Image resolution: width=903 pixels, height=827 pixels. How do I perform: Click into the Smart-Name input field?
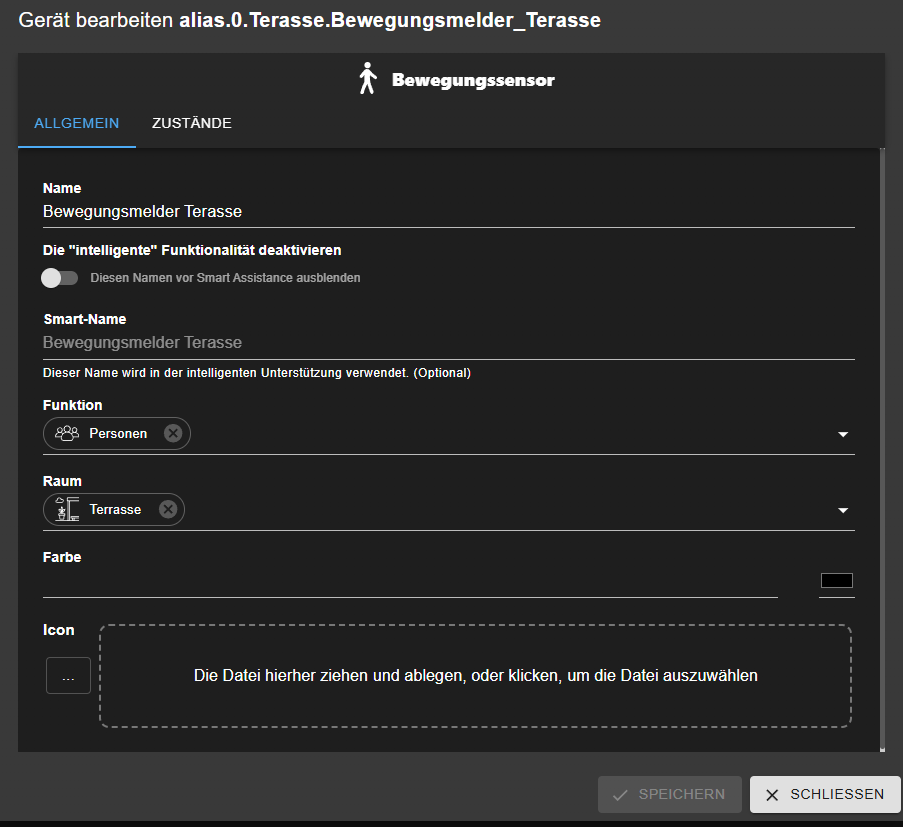pyautogui.click(x=449, y=343)
